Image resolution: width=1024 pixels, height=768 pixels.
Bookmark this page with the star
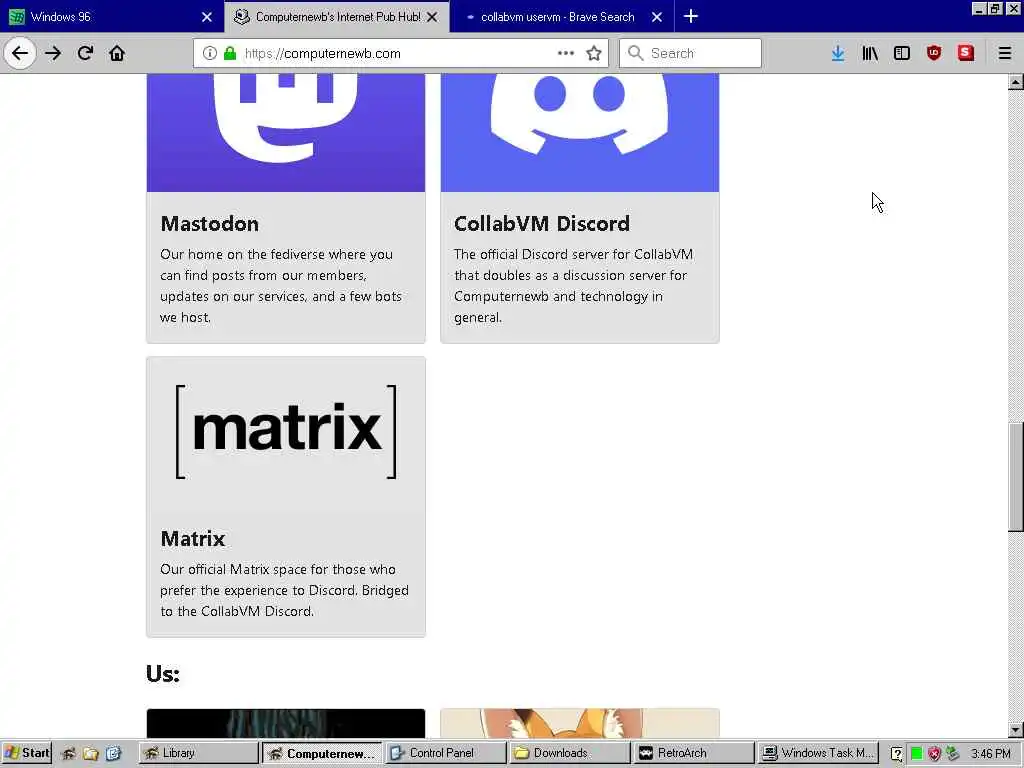tap(594, 53)
